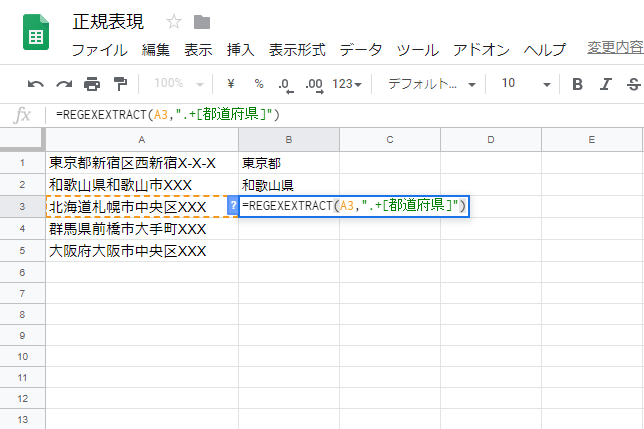Open the ツール menu
Screen dimensions: 644x429
[418, 50]
